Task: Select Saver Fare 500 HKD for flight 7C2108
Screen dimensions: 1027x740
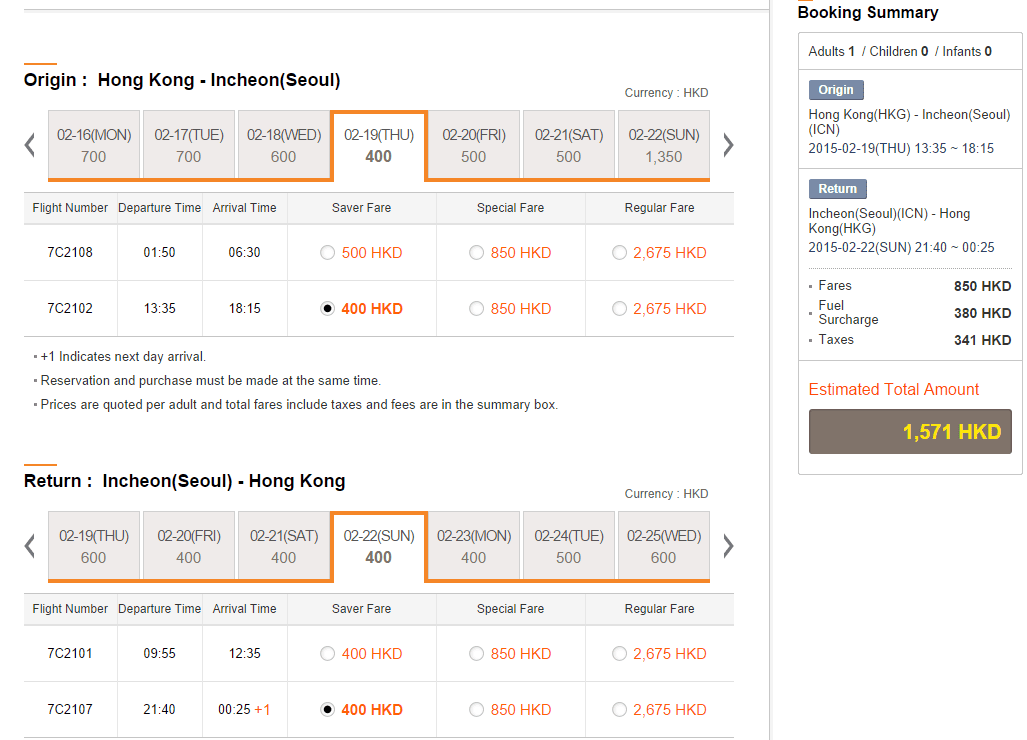Action: [328, 253]
